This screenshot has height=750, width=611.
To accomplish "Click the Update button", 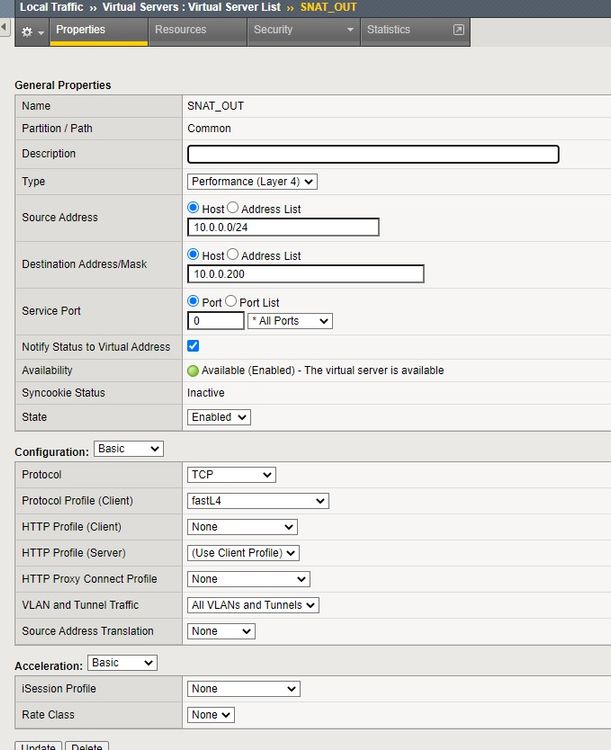I will pyautogui.click(x=38, y=745).
